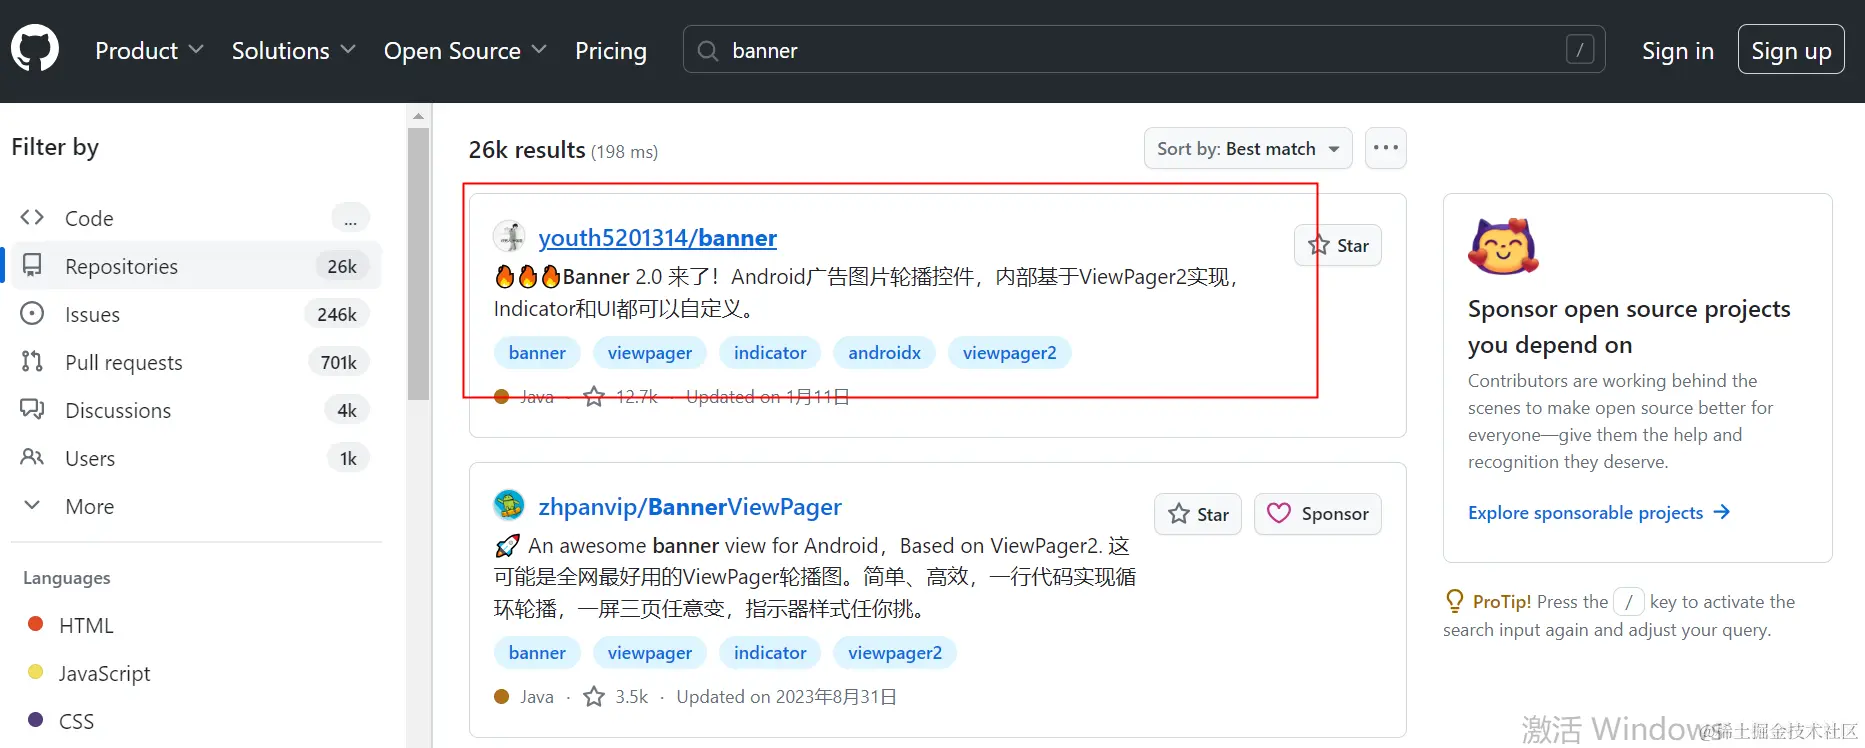Image resolution: width=1865 pixels, height=748 pixels.
Task: Click the viewpager tag on BannerViewPager result
Action: [x=650, y=653]
